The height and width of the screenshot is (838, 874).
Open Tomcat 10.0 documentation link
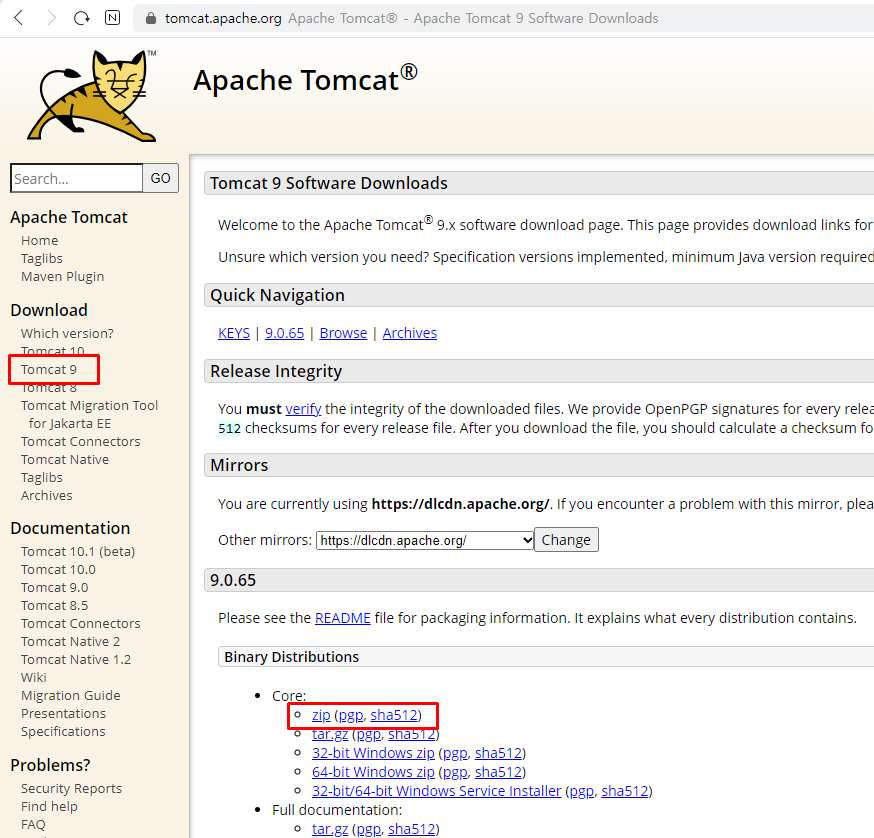pyautogui.click(x=59, y=570)
